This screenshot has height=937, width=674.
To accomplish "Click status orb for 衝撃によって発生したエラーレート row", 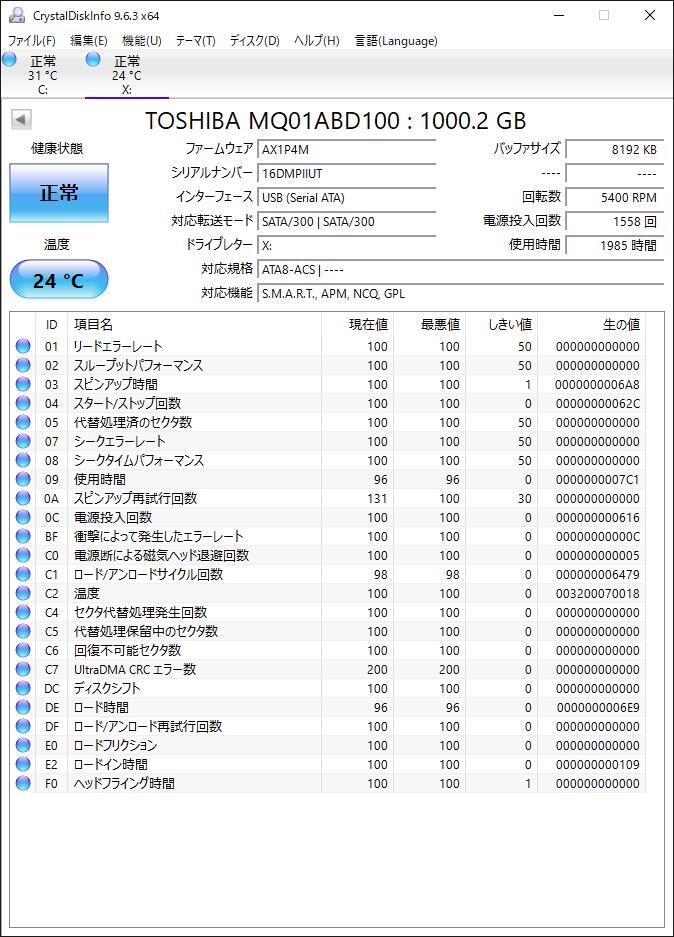I will [23, 536].
